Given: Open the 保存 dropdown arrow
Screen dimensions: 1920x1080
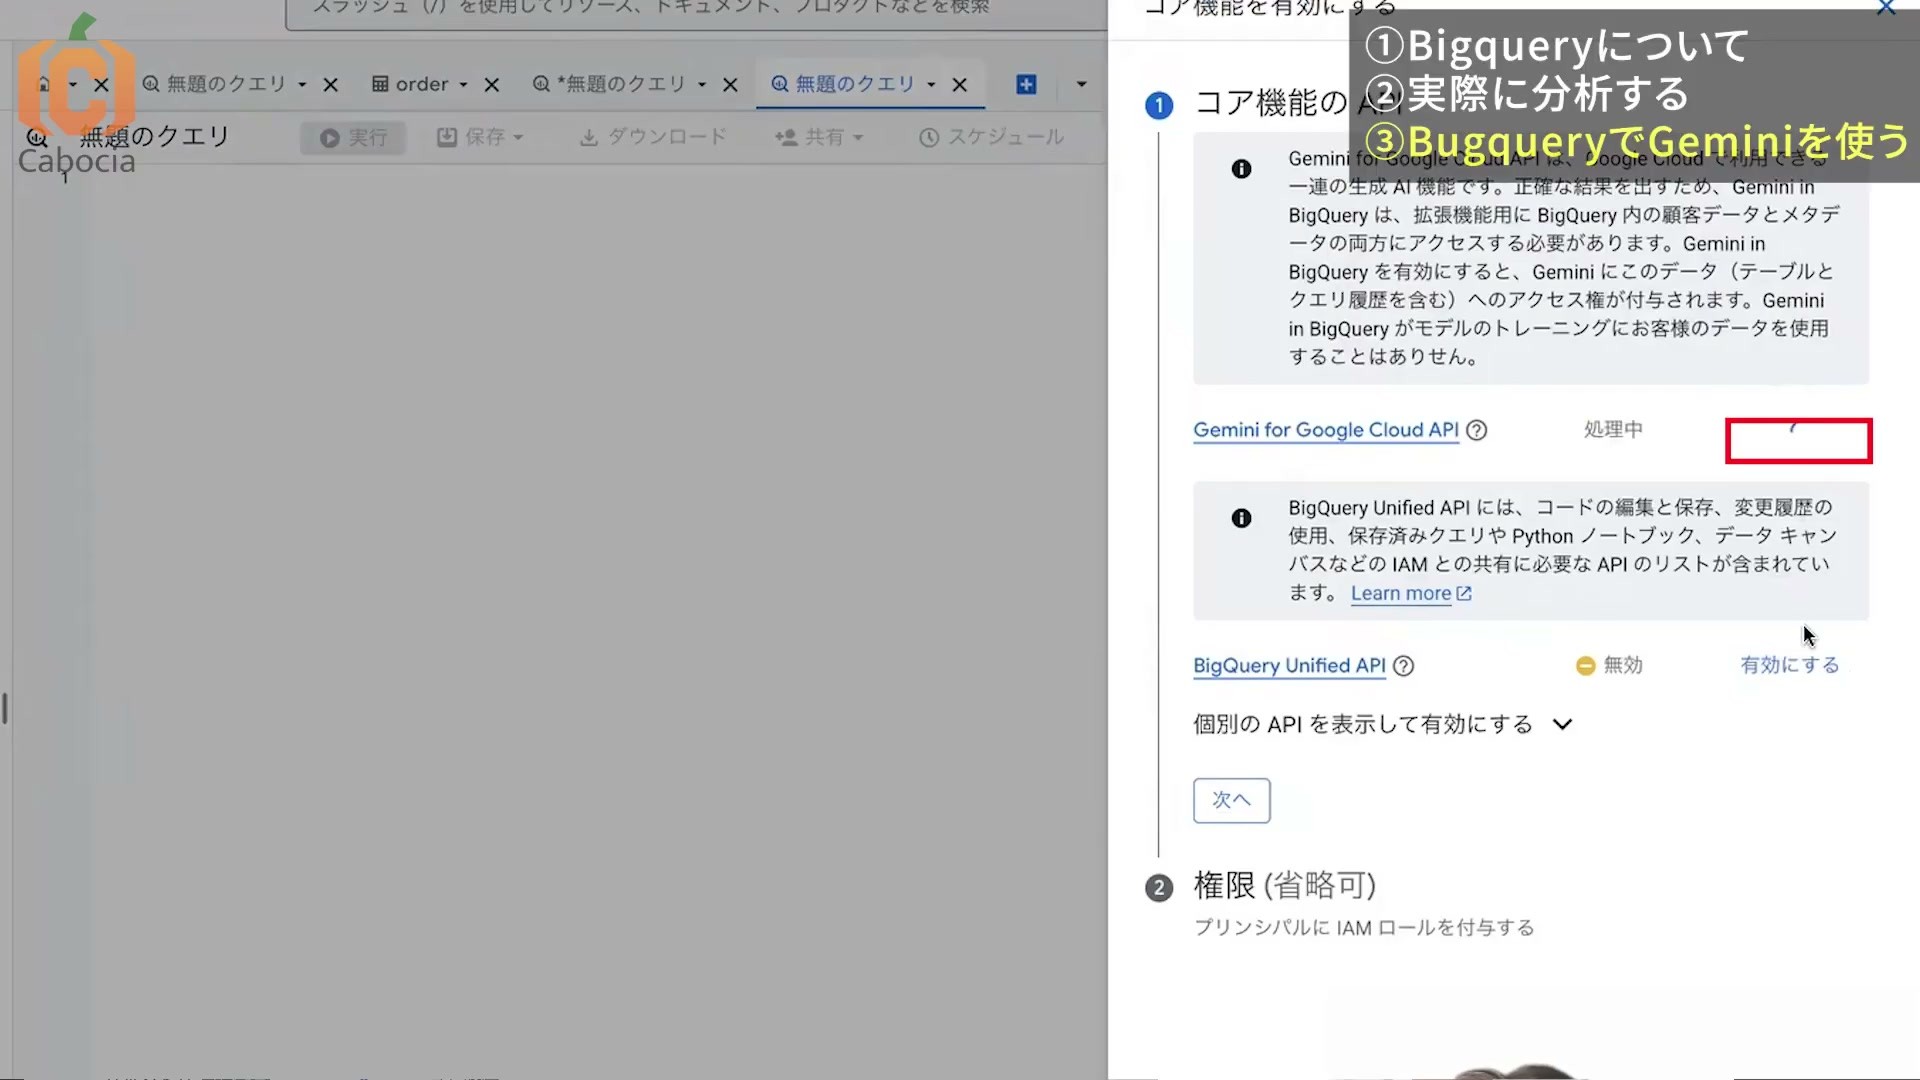Looking at the screenshot, I should coord(518,137).
